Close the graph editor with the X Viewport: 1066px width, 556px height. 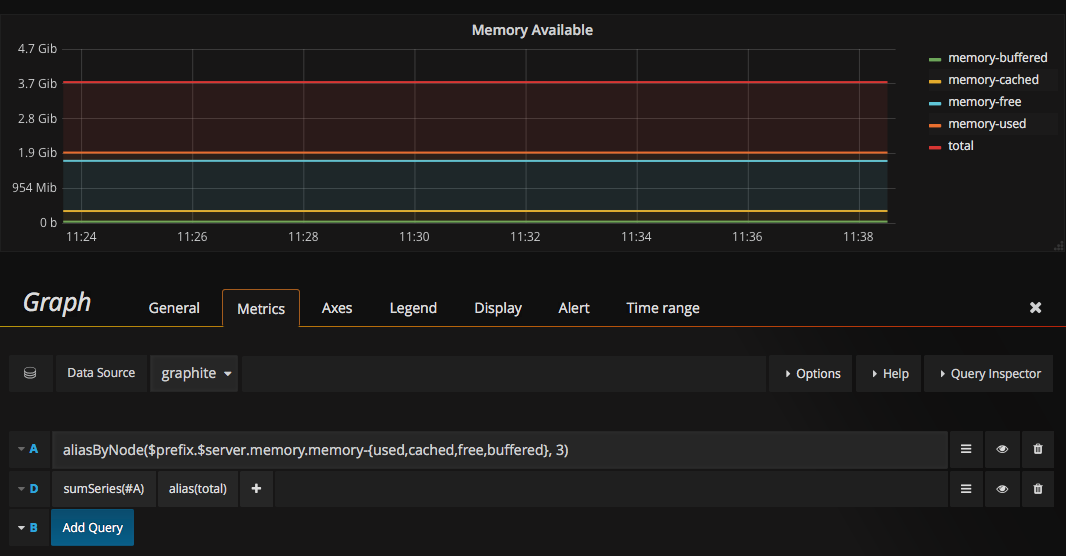pos(1036,308)
